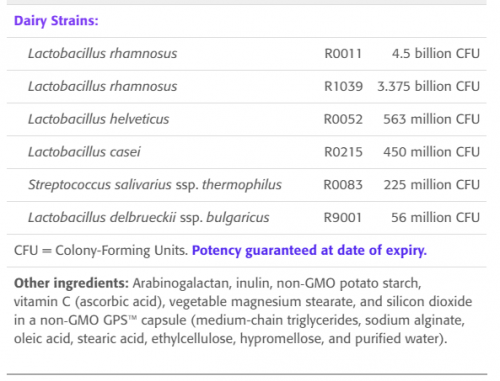The image size is (500, 381).
Task: Select the 225 million CFU amount
Action: 432,185
